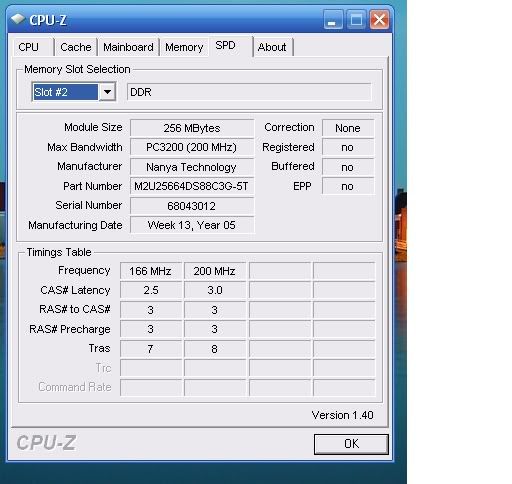The width and height of the screenshot is (512, 484).
Task: Minimize the CPU-Z window
Action: 333,20
